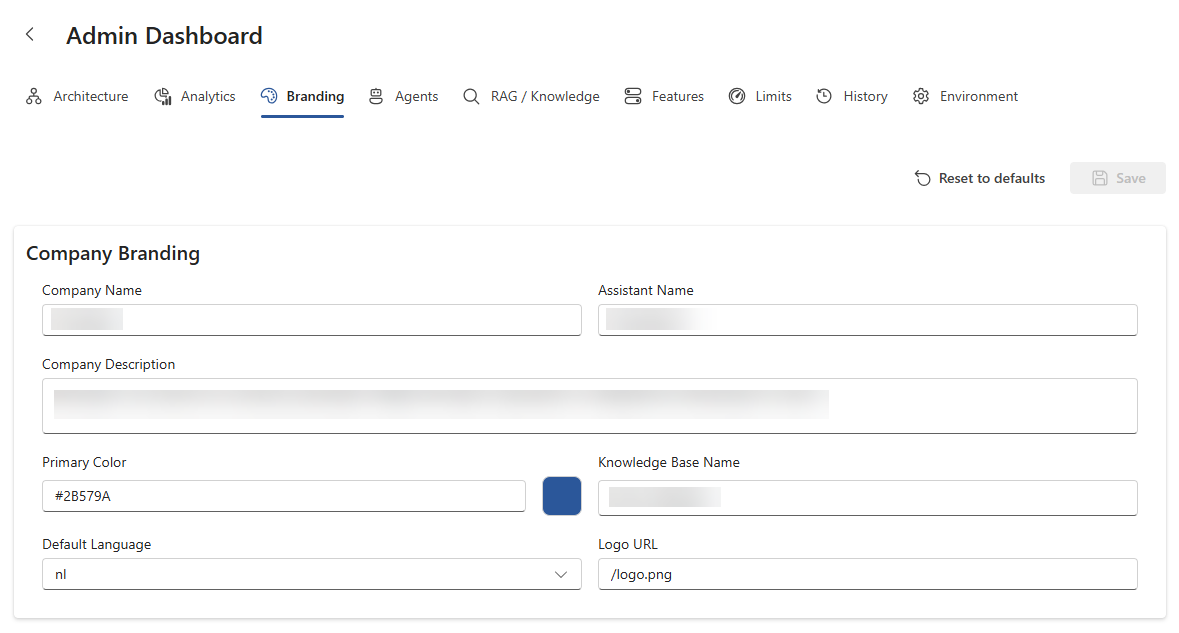Click Reset to defaults

tap(991, 177)
